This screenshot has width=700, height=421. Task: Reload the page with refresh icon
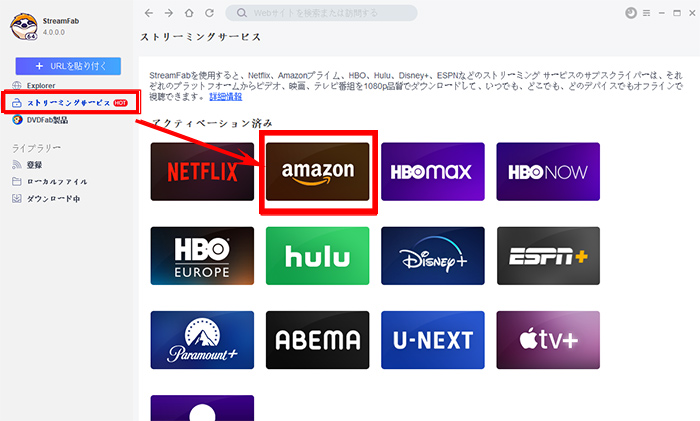click(x=209, y=13)
